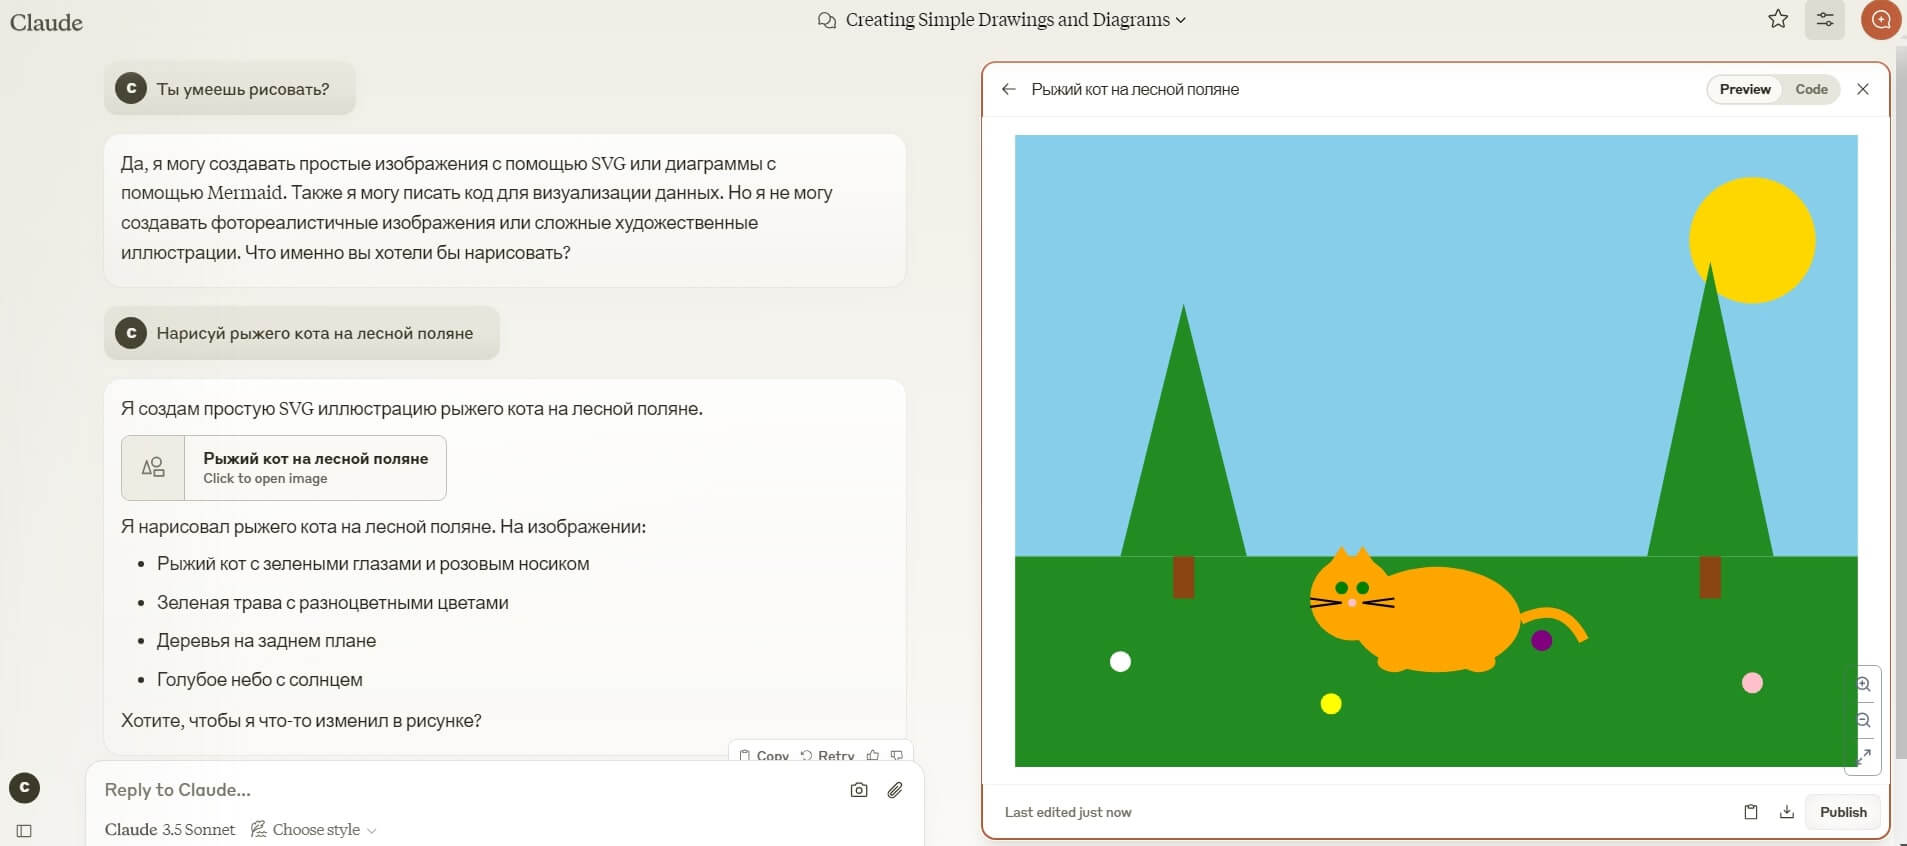
Task: Switch to the Code tab
Action: click(x=1811, y=89)
